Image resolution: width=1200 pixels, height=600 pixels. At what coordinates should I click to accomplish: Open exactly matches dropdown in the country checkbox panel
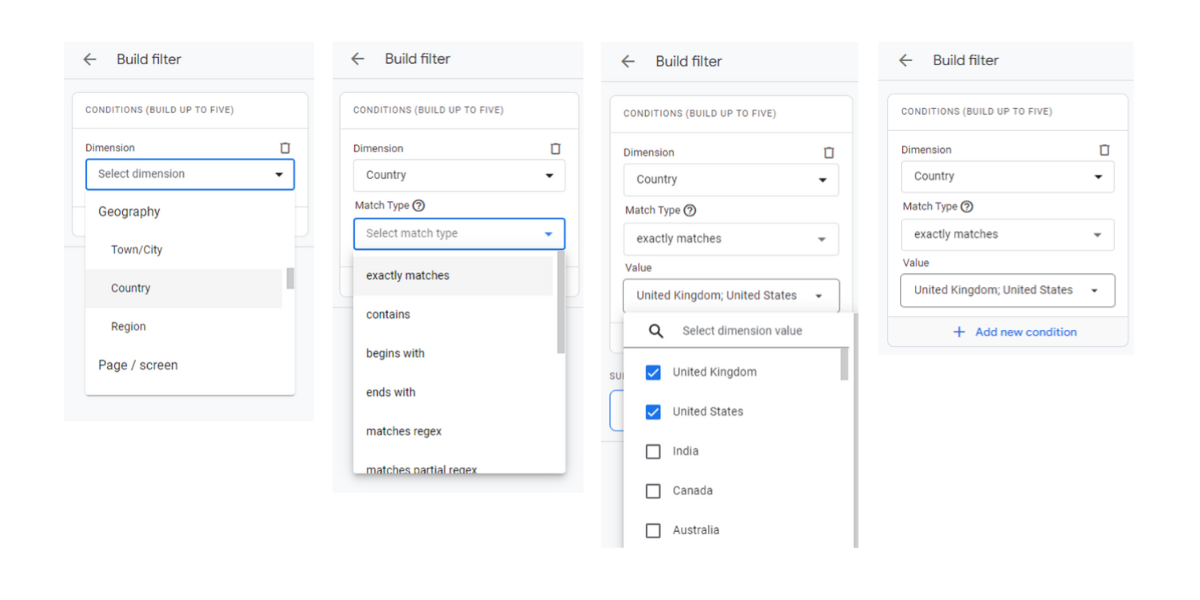click(731, 239)
